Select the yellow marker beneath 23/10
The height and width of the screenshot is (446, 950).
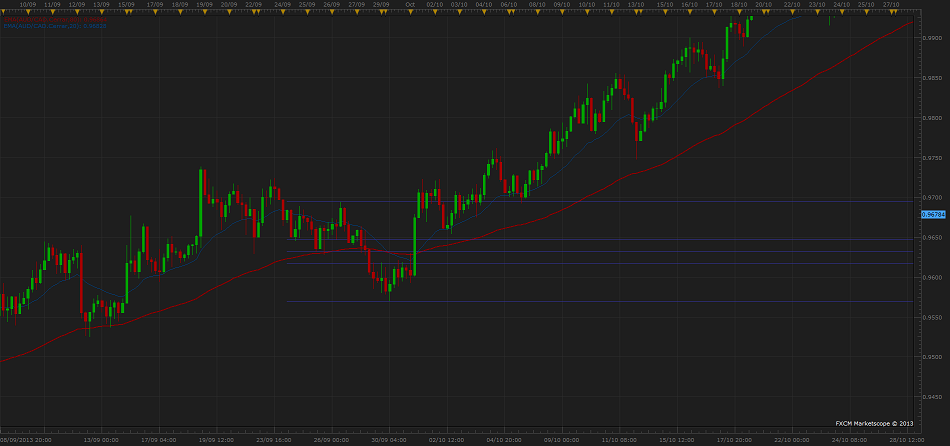click(x=817, y=13)
